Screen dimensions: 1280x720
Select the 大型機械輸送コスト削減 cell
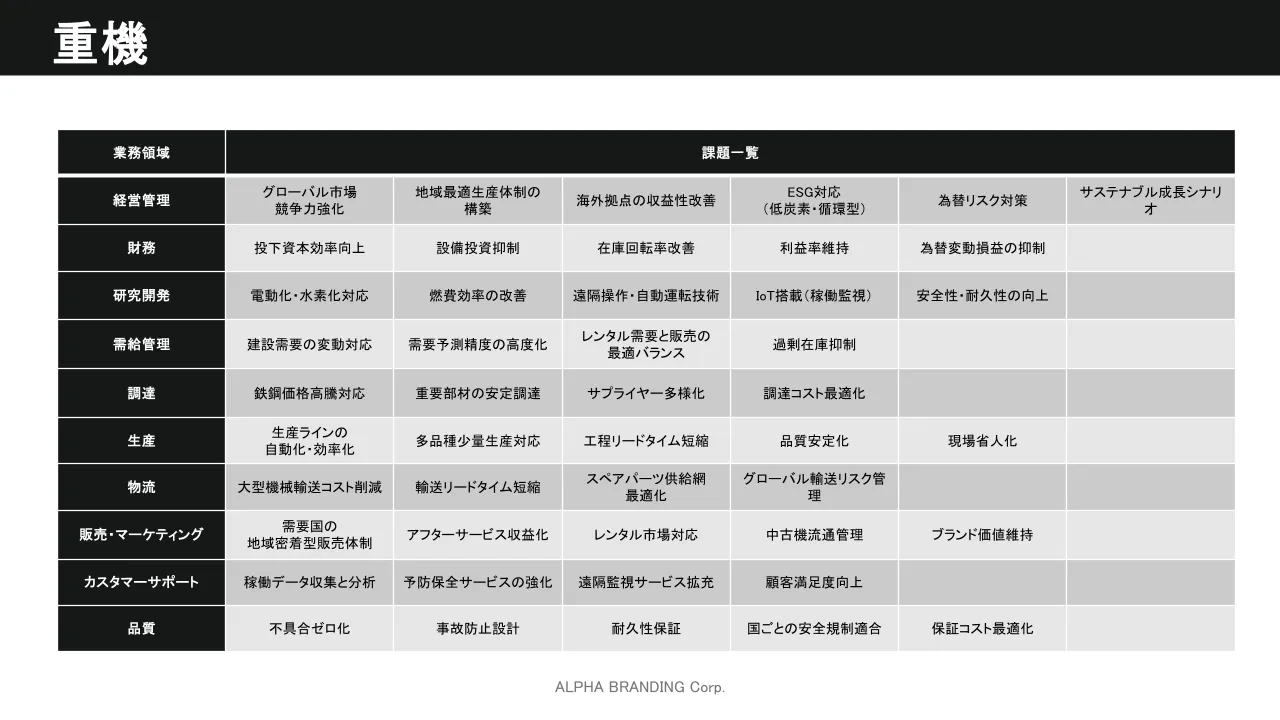(x=310, y=487)
